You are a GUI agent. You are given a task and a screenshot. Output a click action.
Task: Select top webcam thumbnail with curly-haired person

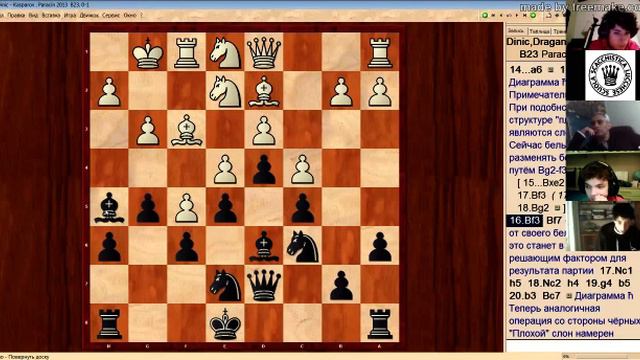click(603, 25)
